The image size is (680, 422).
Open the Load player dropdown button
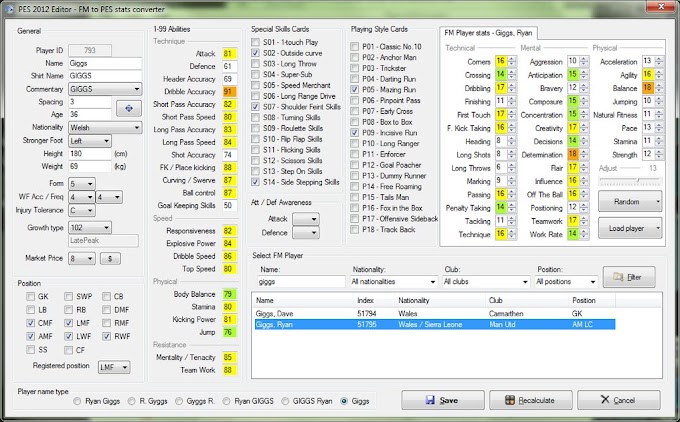click(630, 228)
